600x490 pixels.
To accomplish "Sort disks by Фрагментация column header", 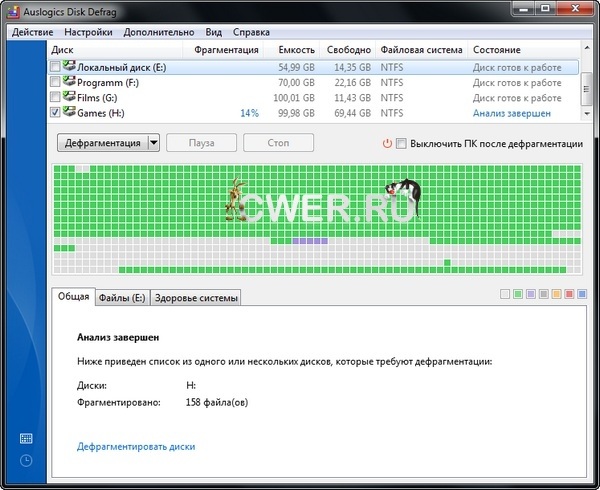I will (x=226, y=50).
